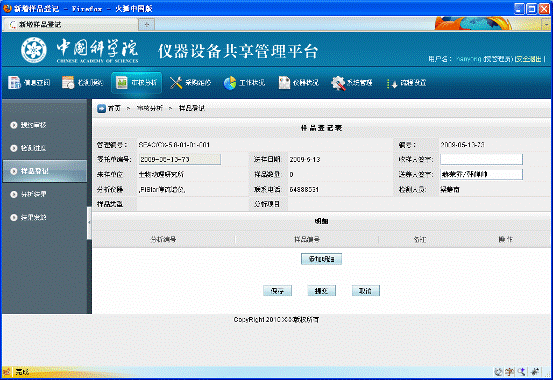The height and width of the screenshot is (380, 553).
Task: Open the new tab plus button
Action: point(147,24)
